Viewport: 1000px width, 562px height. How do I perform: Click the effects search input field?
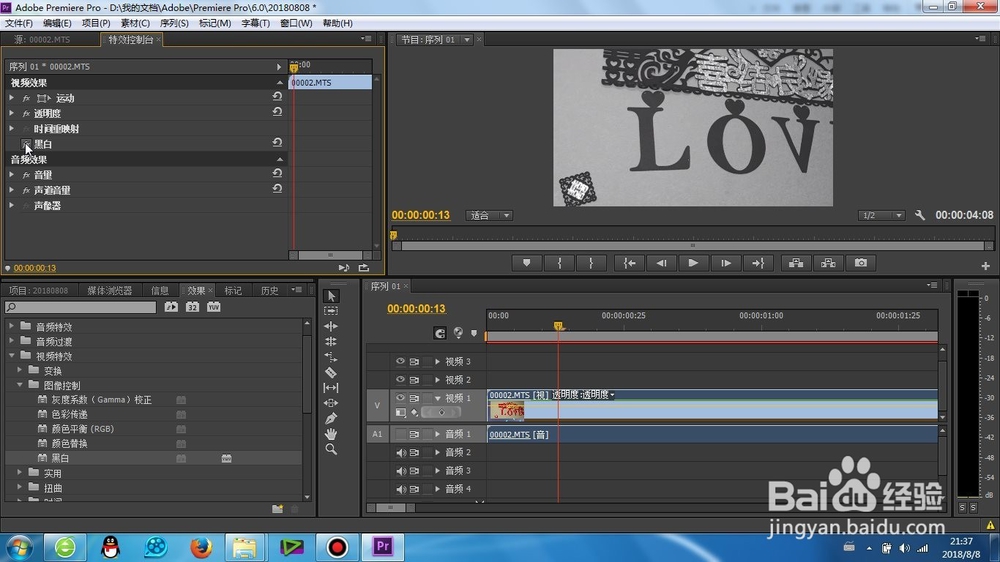[81, 307]
